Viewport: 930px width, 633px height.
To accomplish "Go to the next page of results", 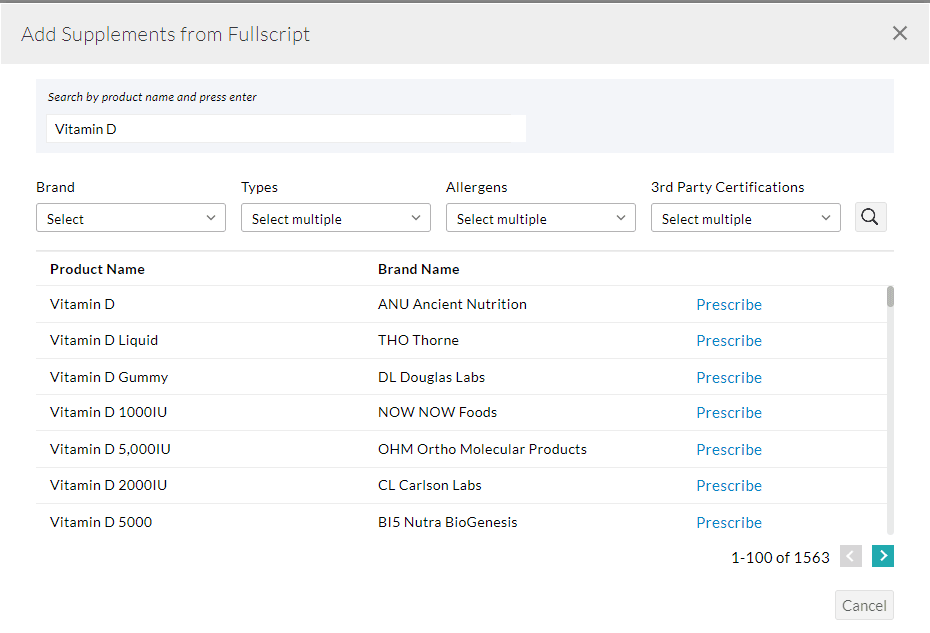I will (882, 556).
